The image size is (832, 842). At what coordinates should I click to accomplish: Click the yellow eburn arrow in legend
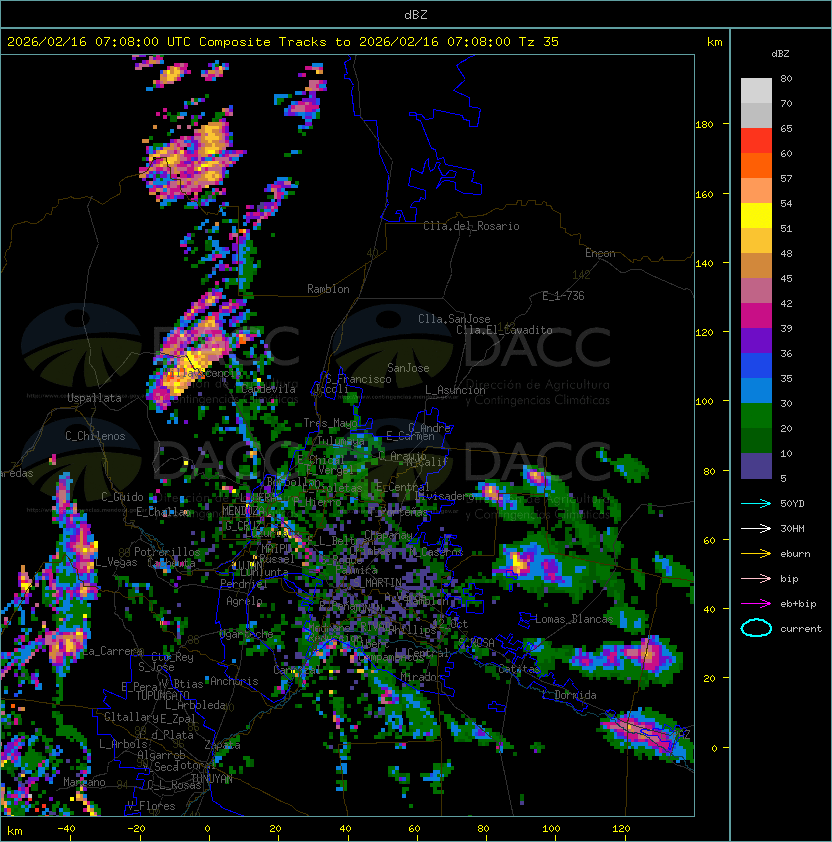click(x=756, y=554)
